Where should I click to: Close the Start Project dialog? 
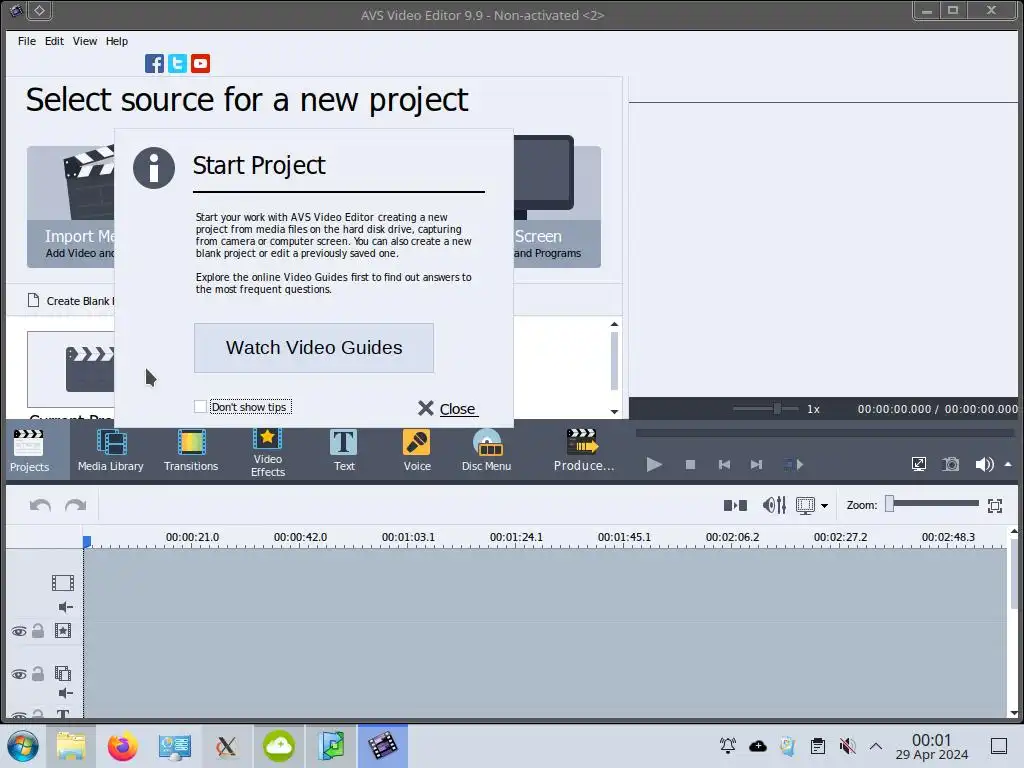447,409
